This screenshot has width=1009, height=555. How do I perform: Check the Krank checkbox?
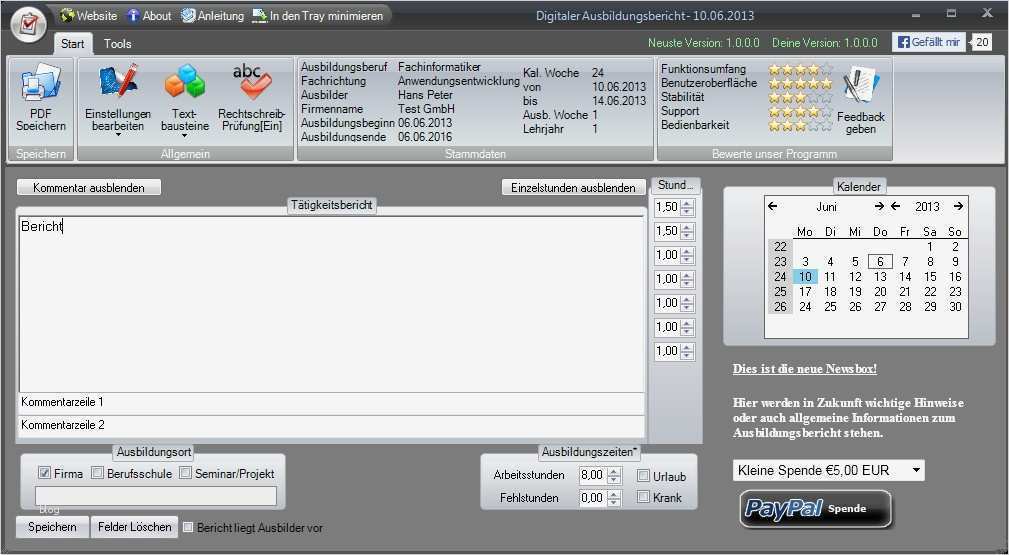tap(643, 497)
